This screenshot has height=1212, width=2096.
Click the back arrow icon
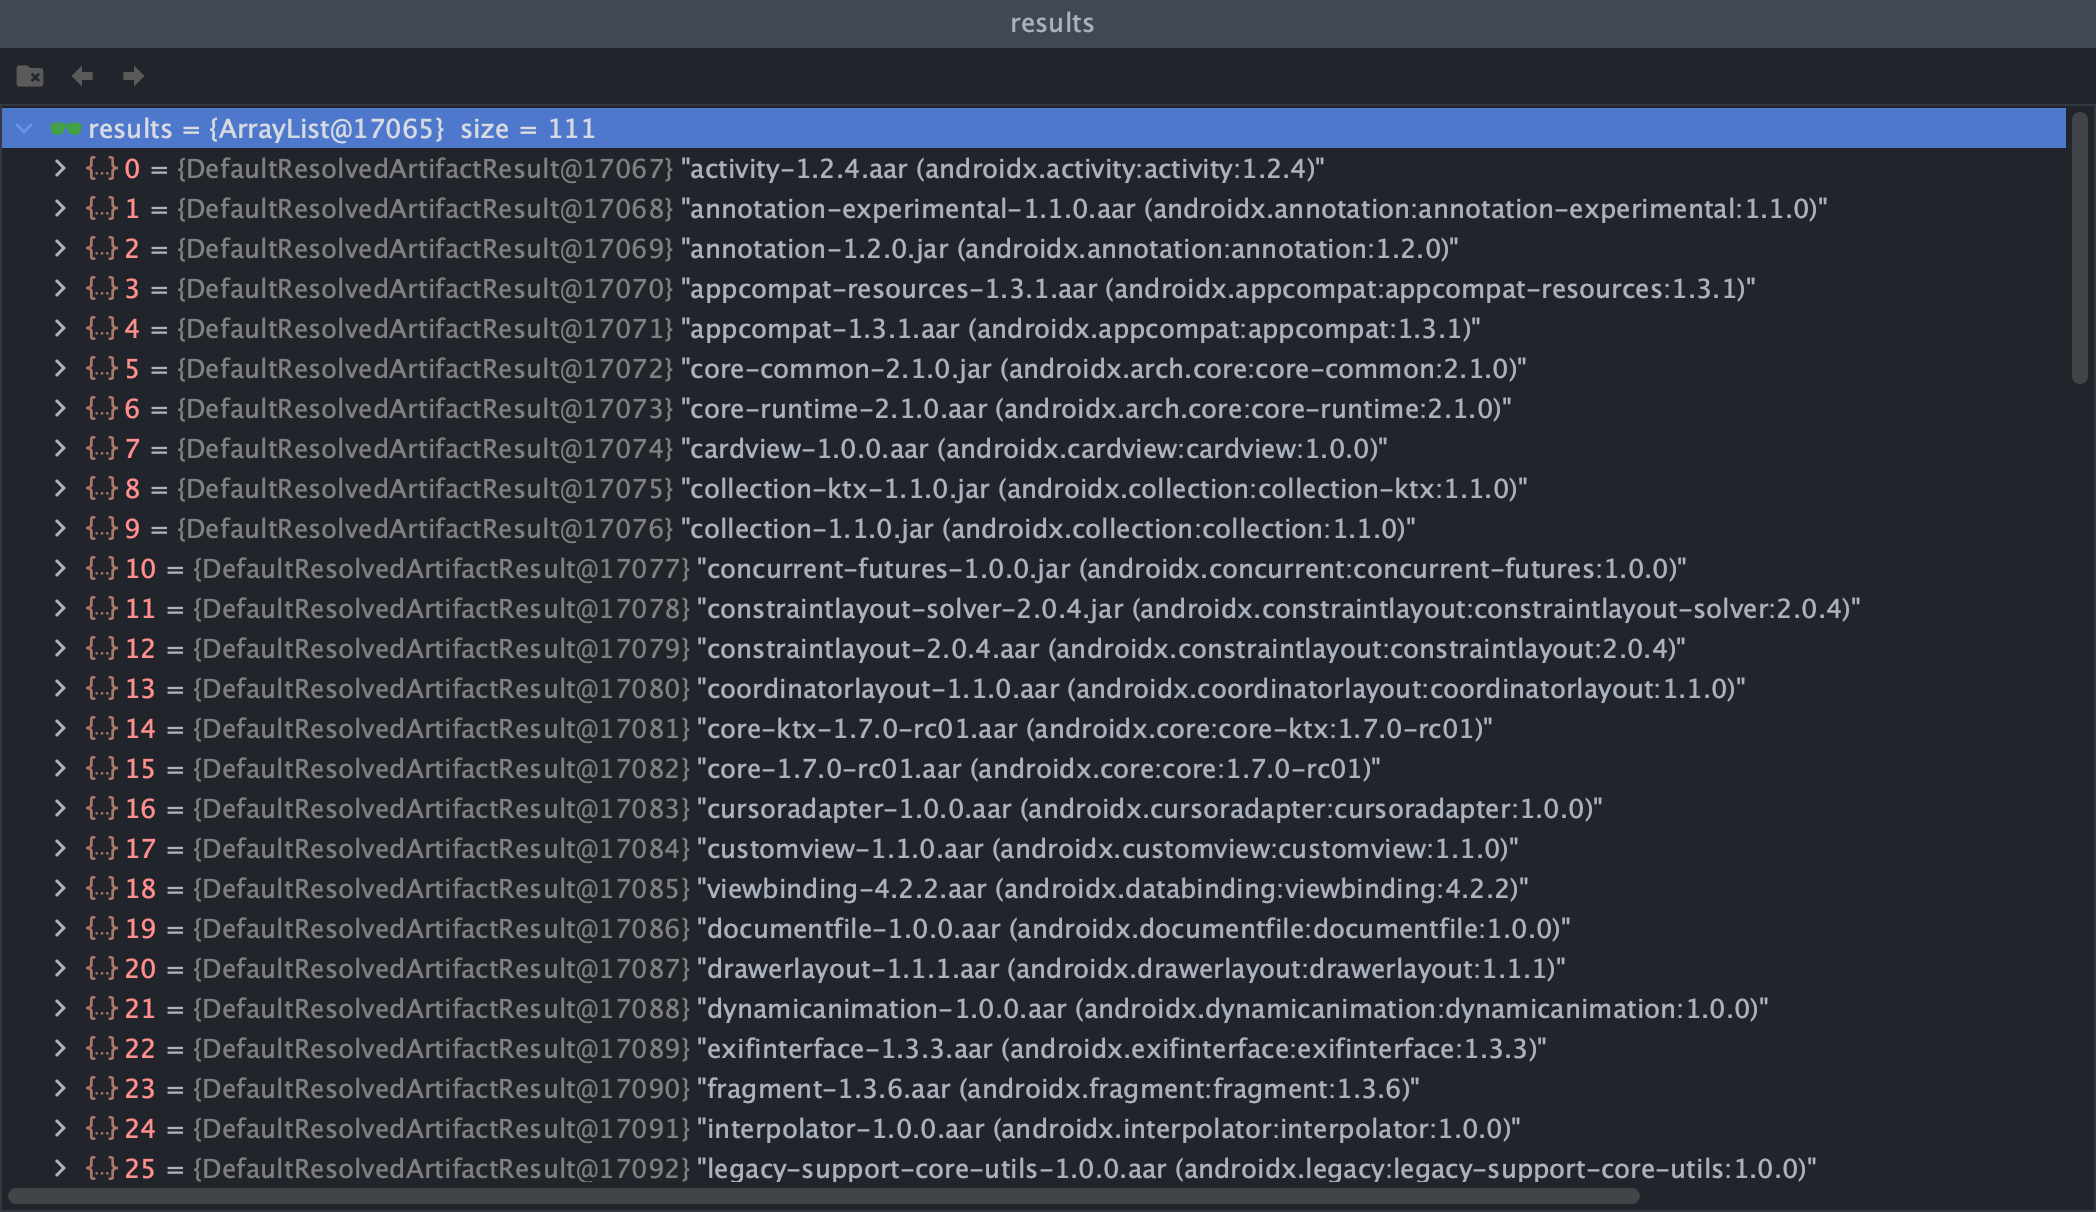pyautogui.click(x=82, y=76)
